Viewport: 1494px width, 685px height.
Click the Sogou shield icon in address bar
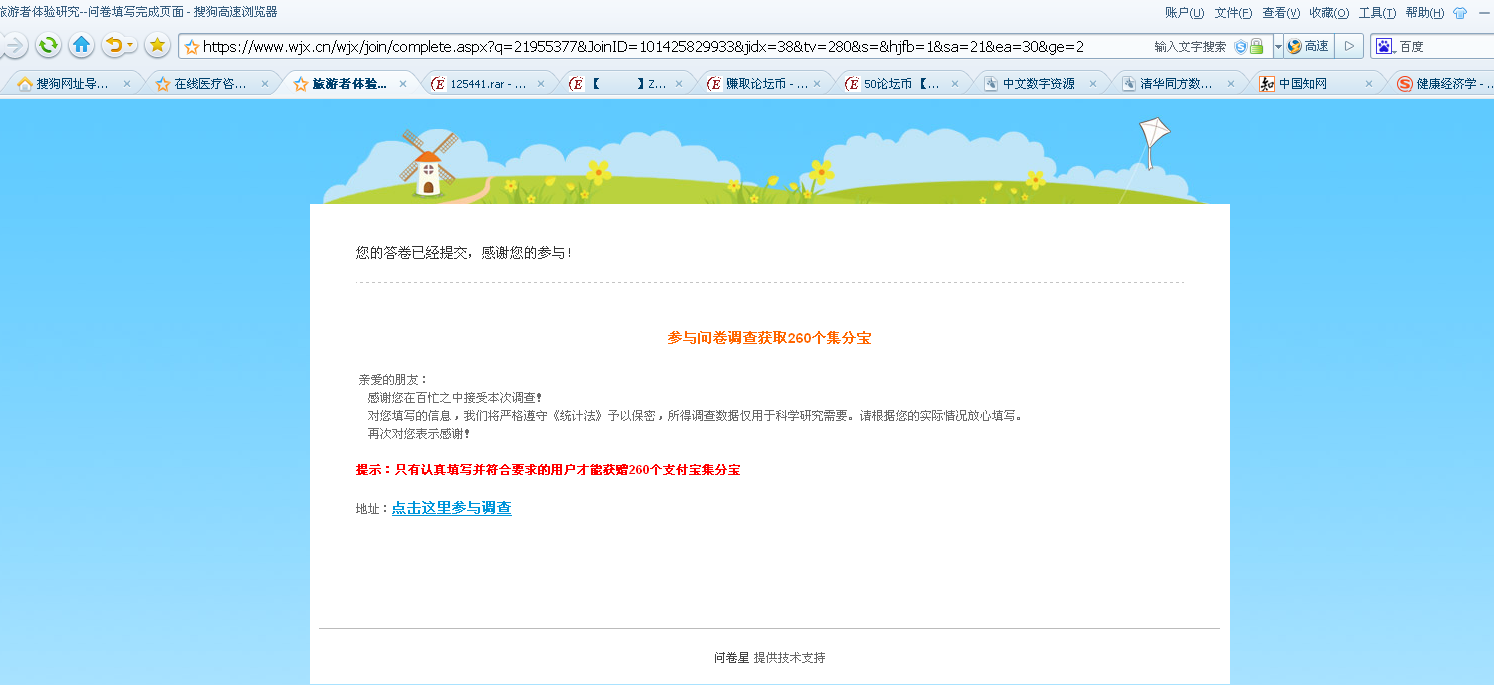pos(1240,46)
